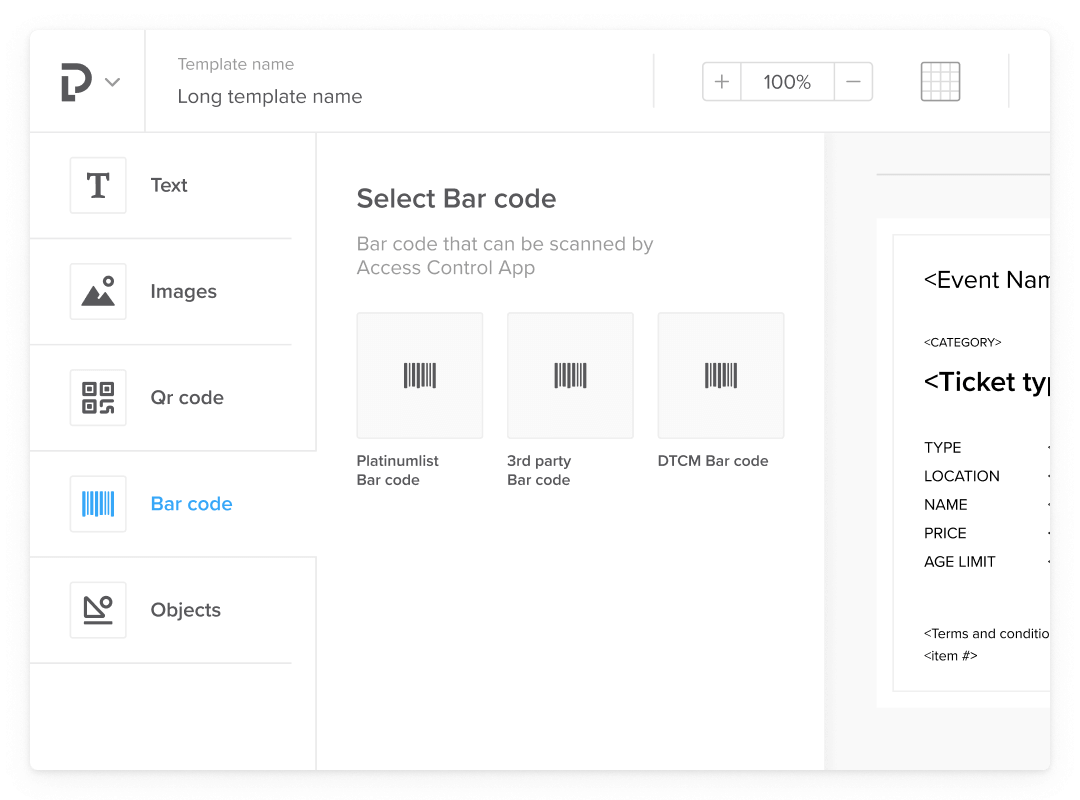The width and height of the screenshot is (1080, 800).
Task: Select the Images icon in sidebar
Action: 98,292
